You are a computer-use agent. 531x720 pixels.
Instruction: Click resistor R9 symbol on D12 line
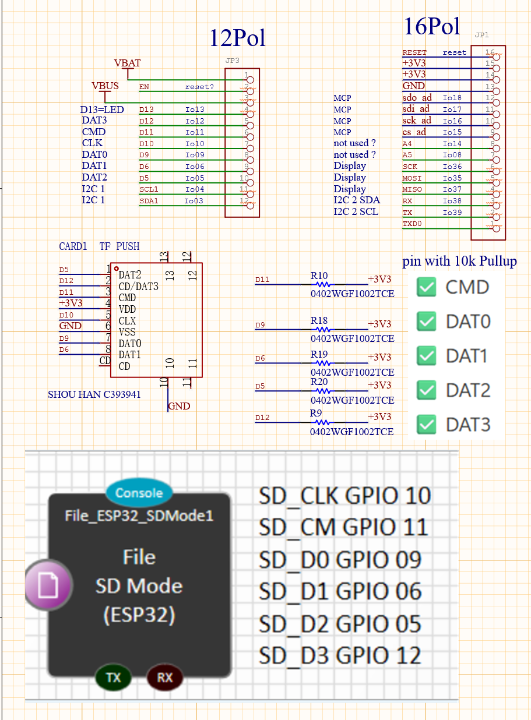point(322,422)
